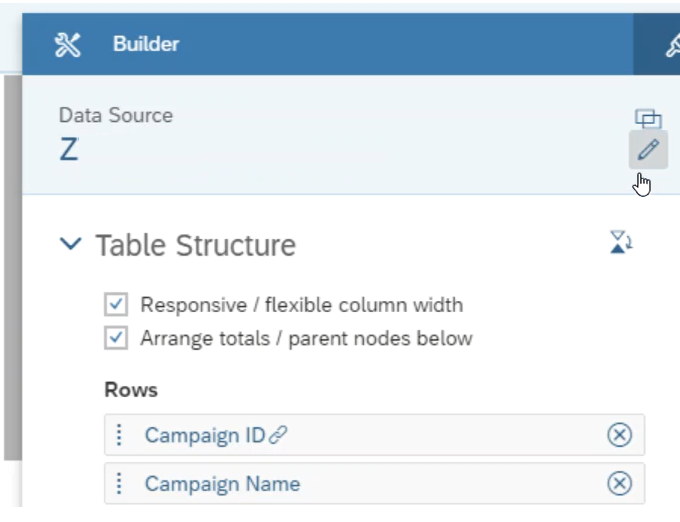Screen dimensions: 680x522
Task: Switch to the Styling paintbrush tab
Action: pyautogui.click(x=672, y=45)
